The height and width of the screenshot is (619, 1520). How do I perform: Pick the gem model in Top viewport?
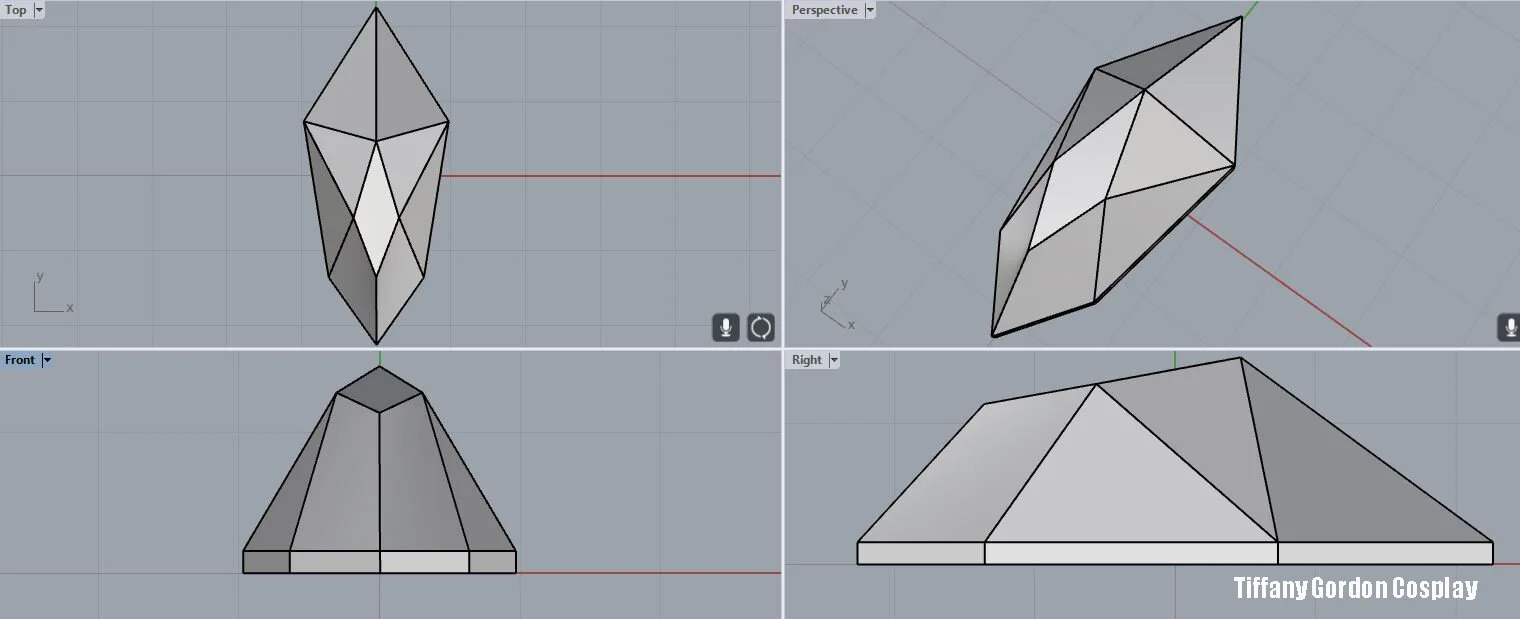coord(376,176)
